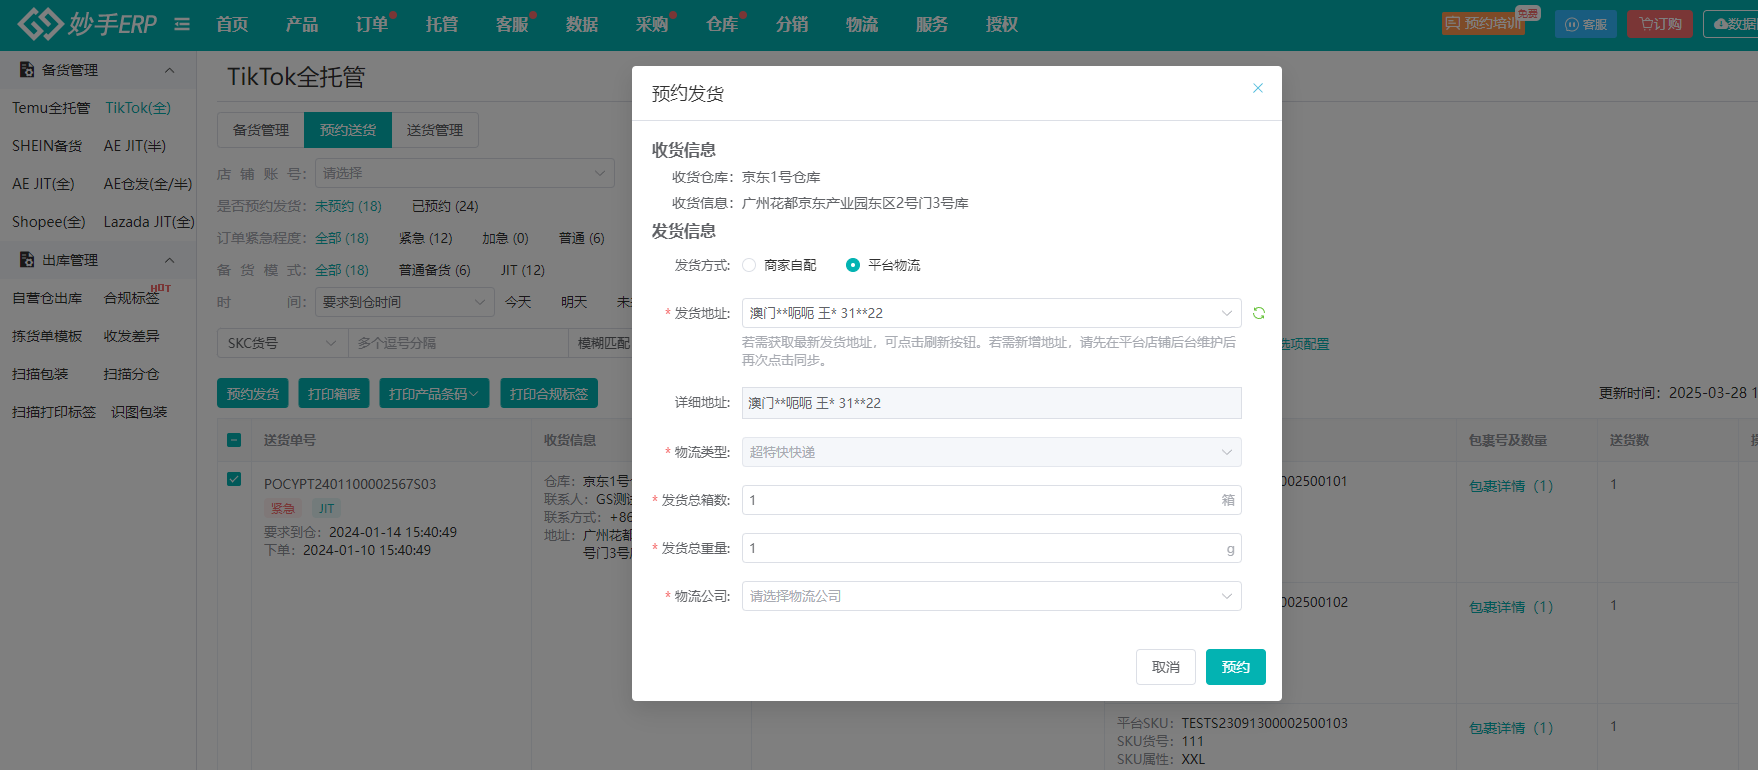Filter urgency by 紧急 (12)

(x=426, y=238)
